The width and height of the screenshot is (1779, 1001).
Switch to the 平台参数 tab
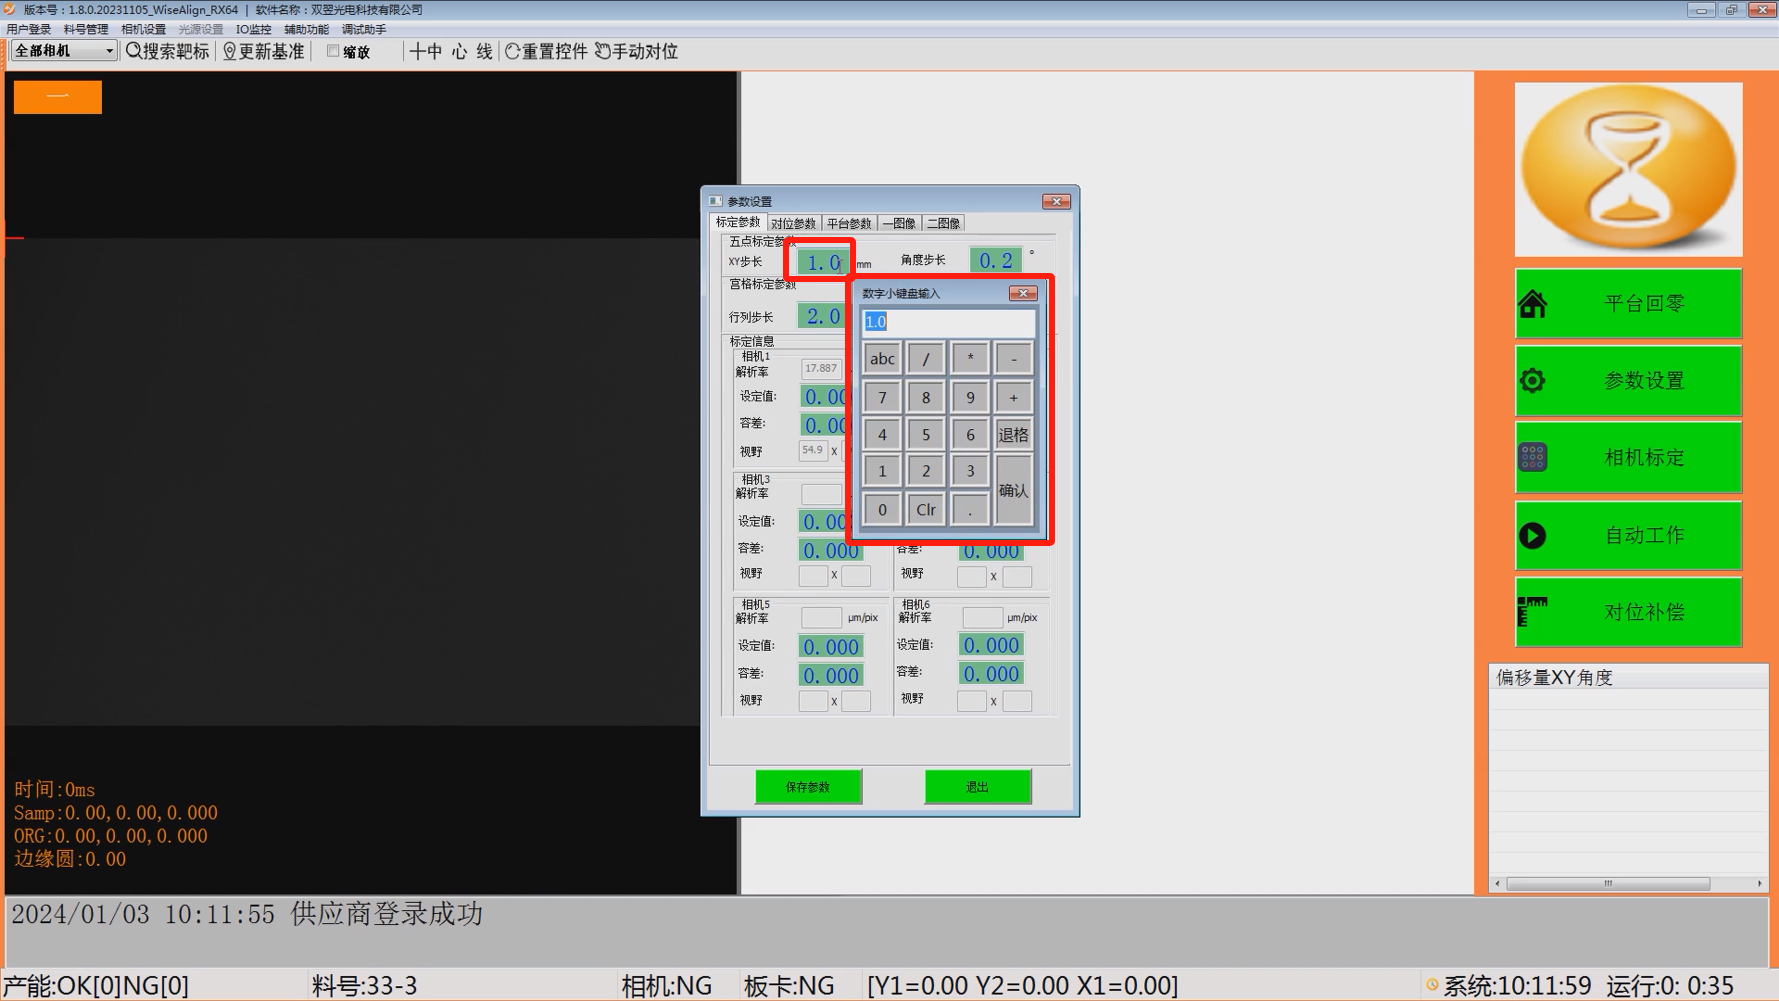click(x=849, y=223)
